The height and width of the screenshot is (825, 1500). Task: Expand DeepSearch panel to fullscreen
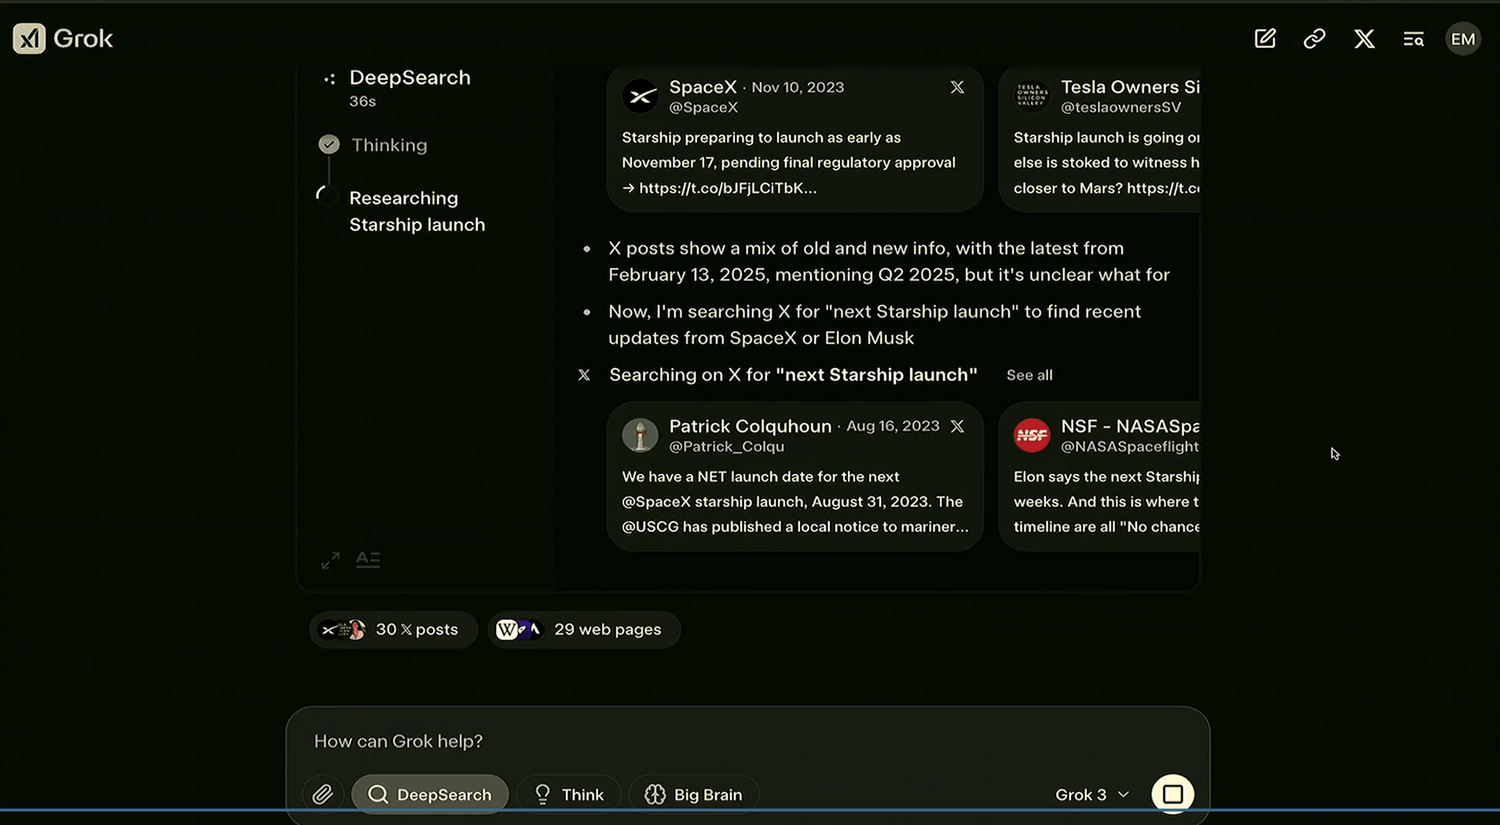pos(330,560)
